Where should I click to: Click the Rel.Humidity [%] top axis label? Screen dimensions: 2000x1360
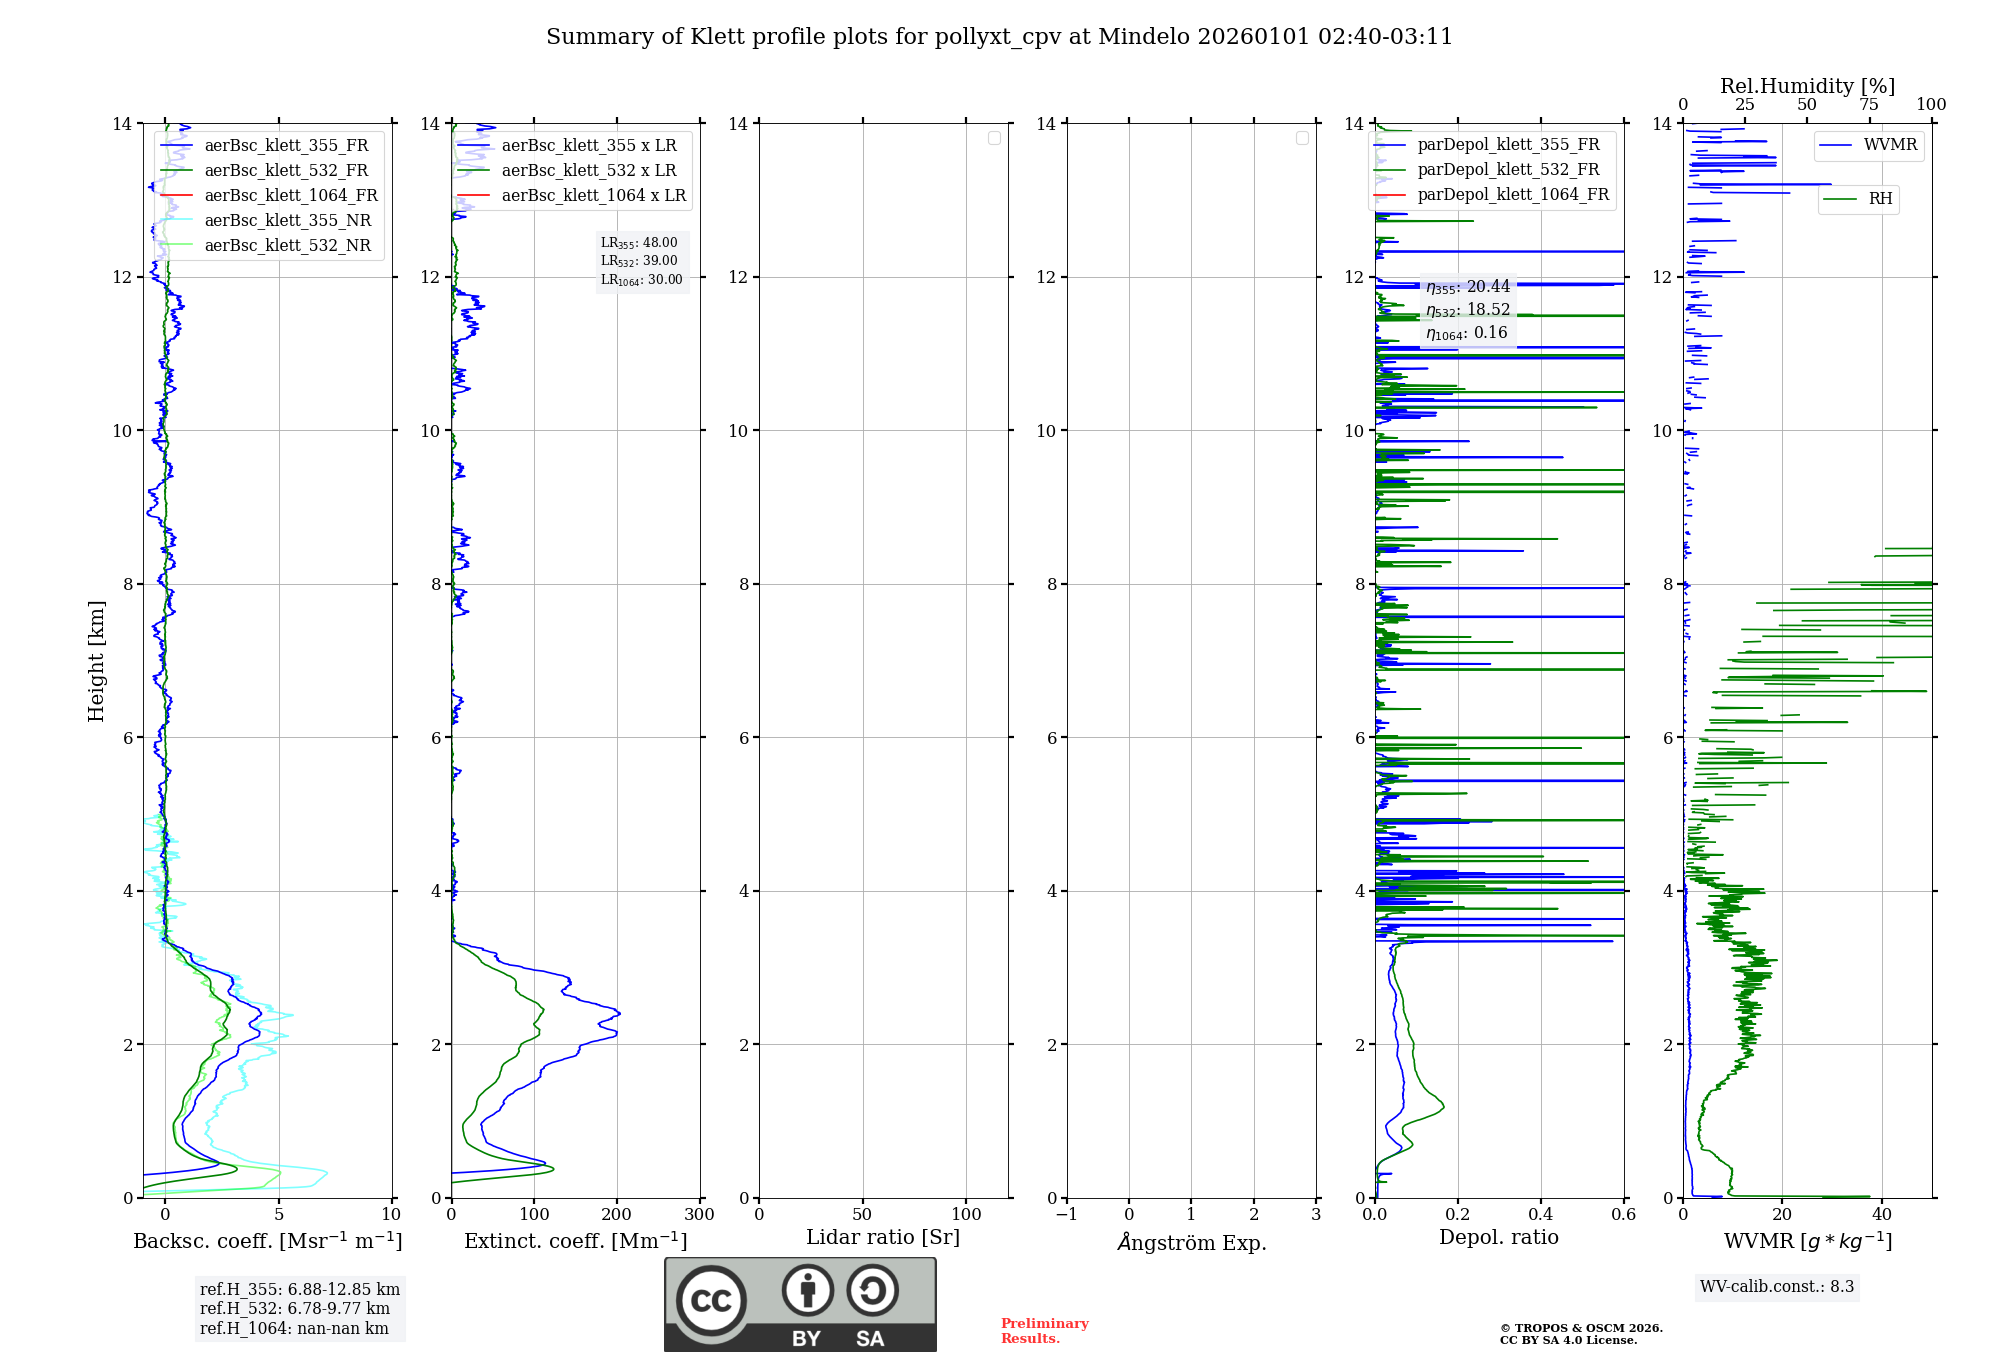tap(1807, 86)
